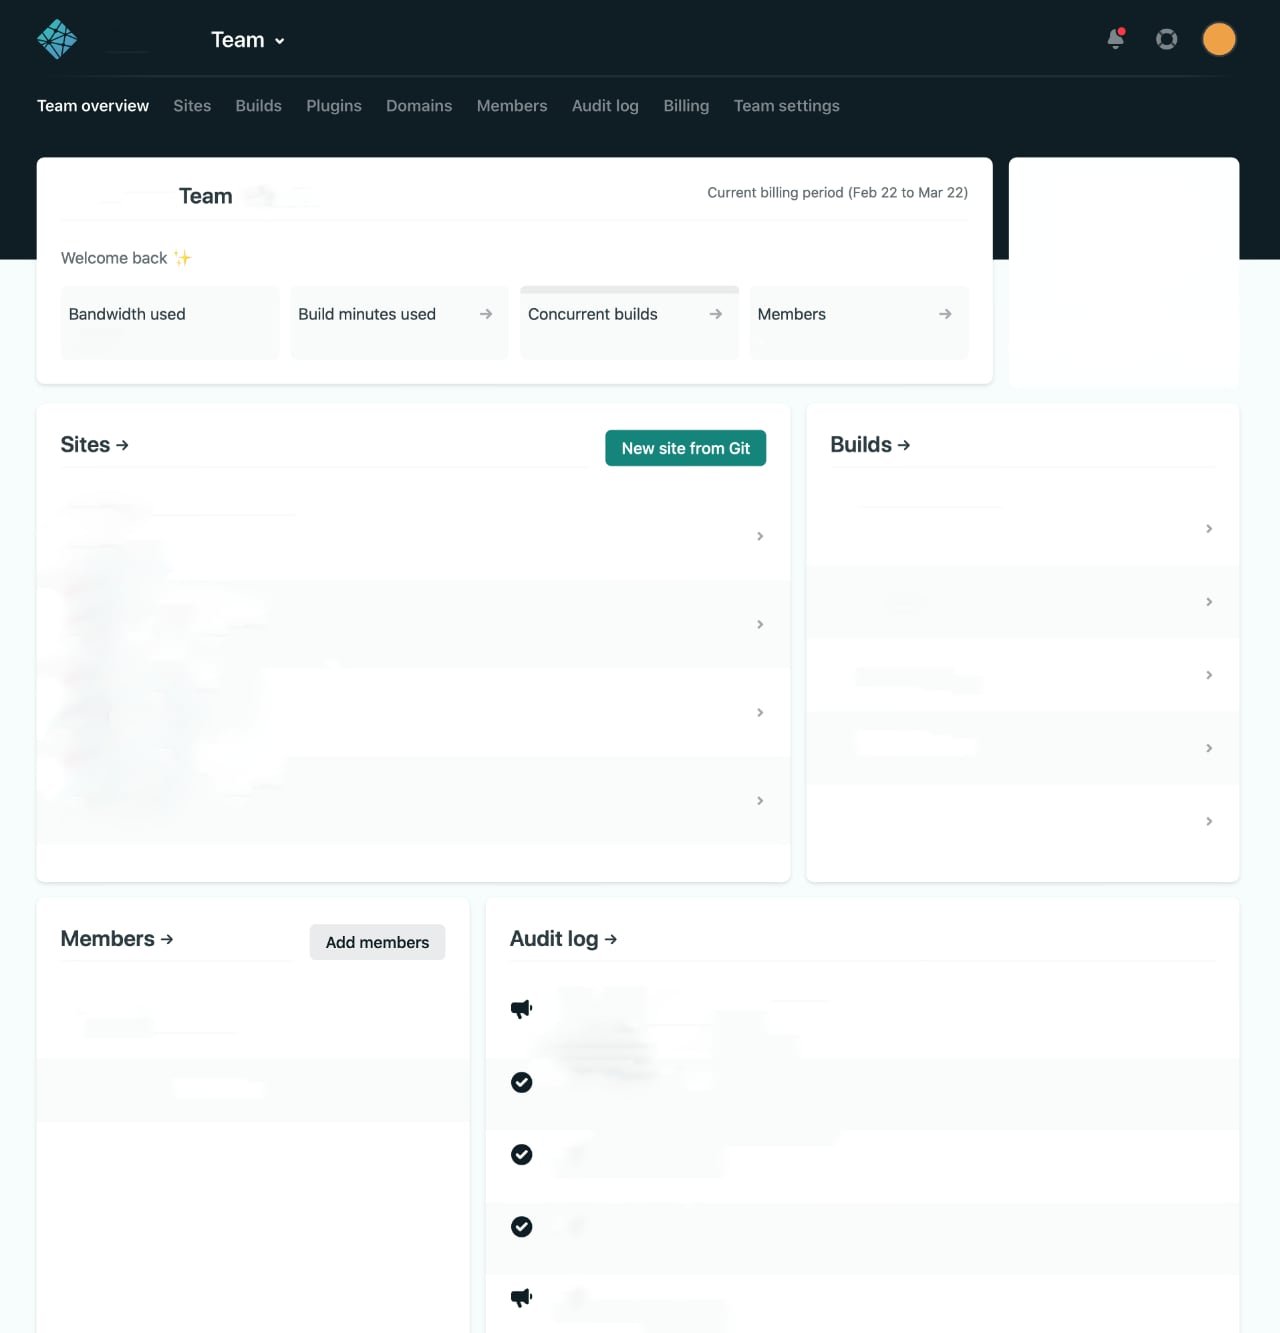The height and width of the screenshot is (1333, 1280).
Task: Go to the Billing tab
Action: (686, 106)
